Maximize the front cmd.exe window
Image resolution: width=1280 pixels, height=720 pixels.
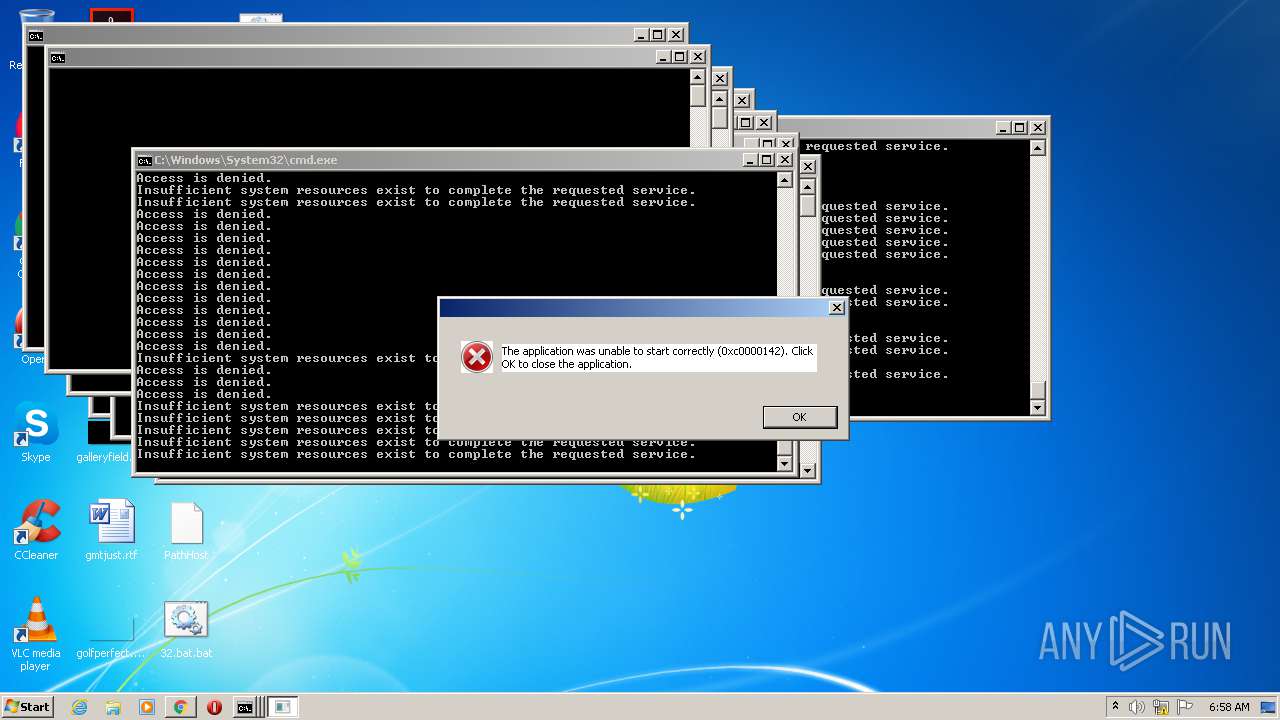(767, 160)
